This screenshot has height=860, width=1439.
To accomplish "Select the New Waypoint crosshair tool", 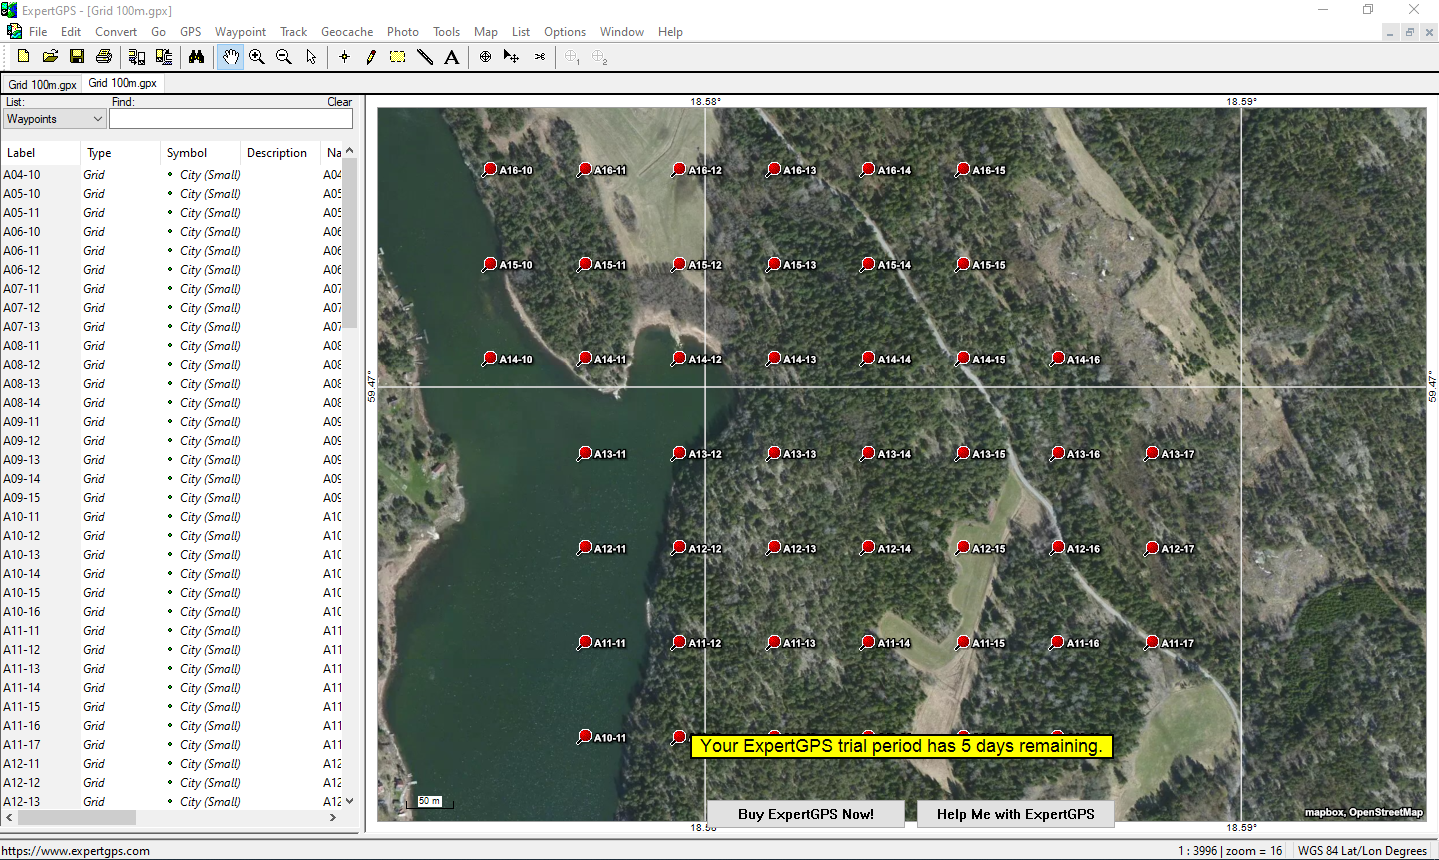I will tap(344, 57).
